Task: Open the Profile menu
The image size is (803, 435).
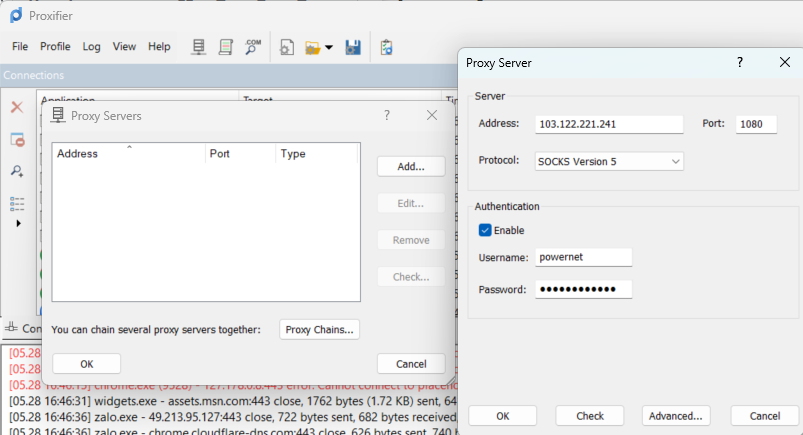Action: (x=55, y=46)
